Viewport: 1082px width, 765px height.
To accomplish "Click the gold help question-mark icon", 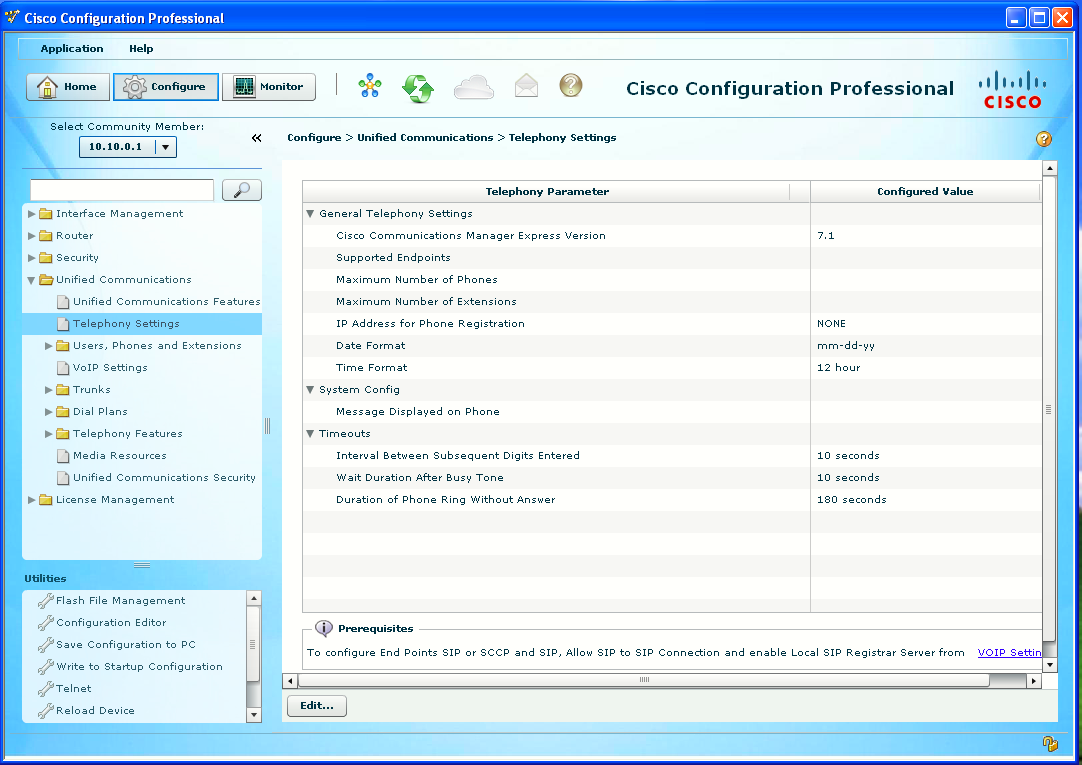I will pos(571,86).
